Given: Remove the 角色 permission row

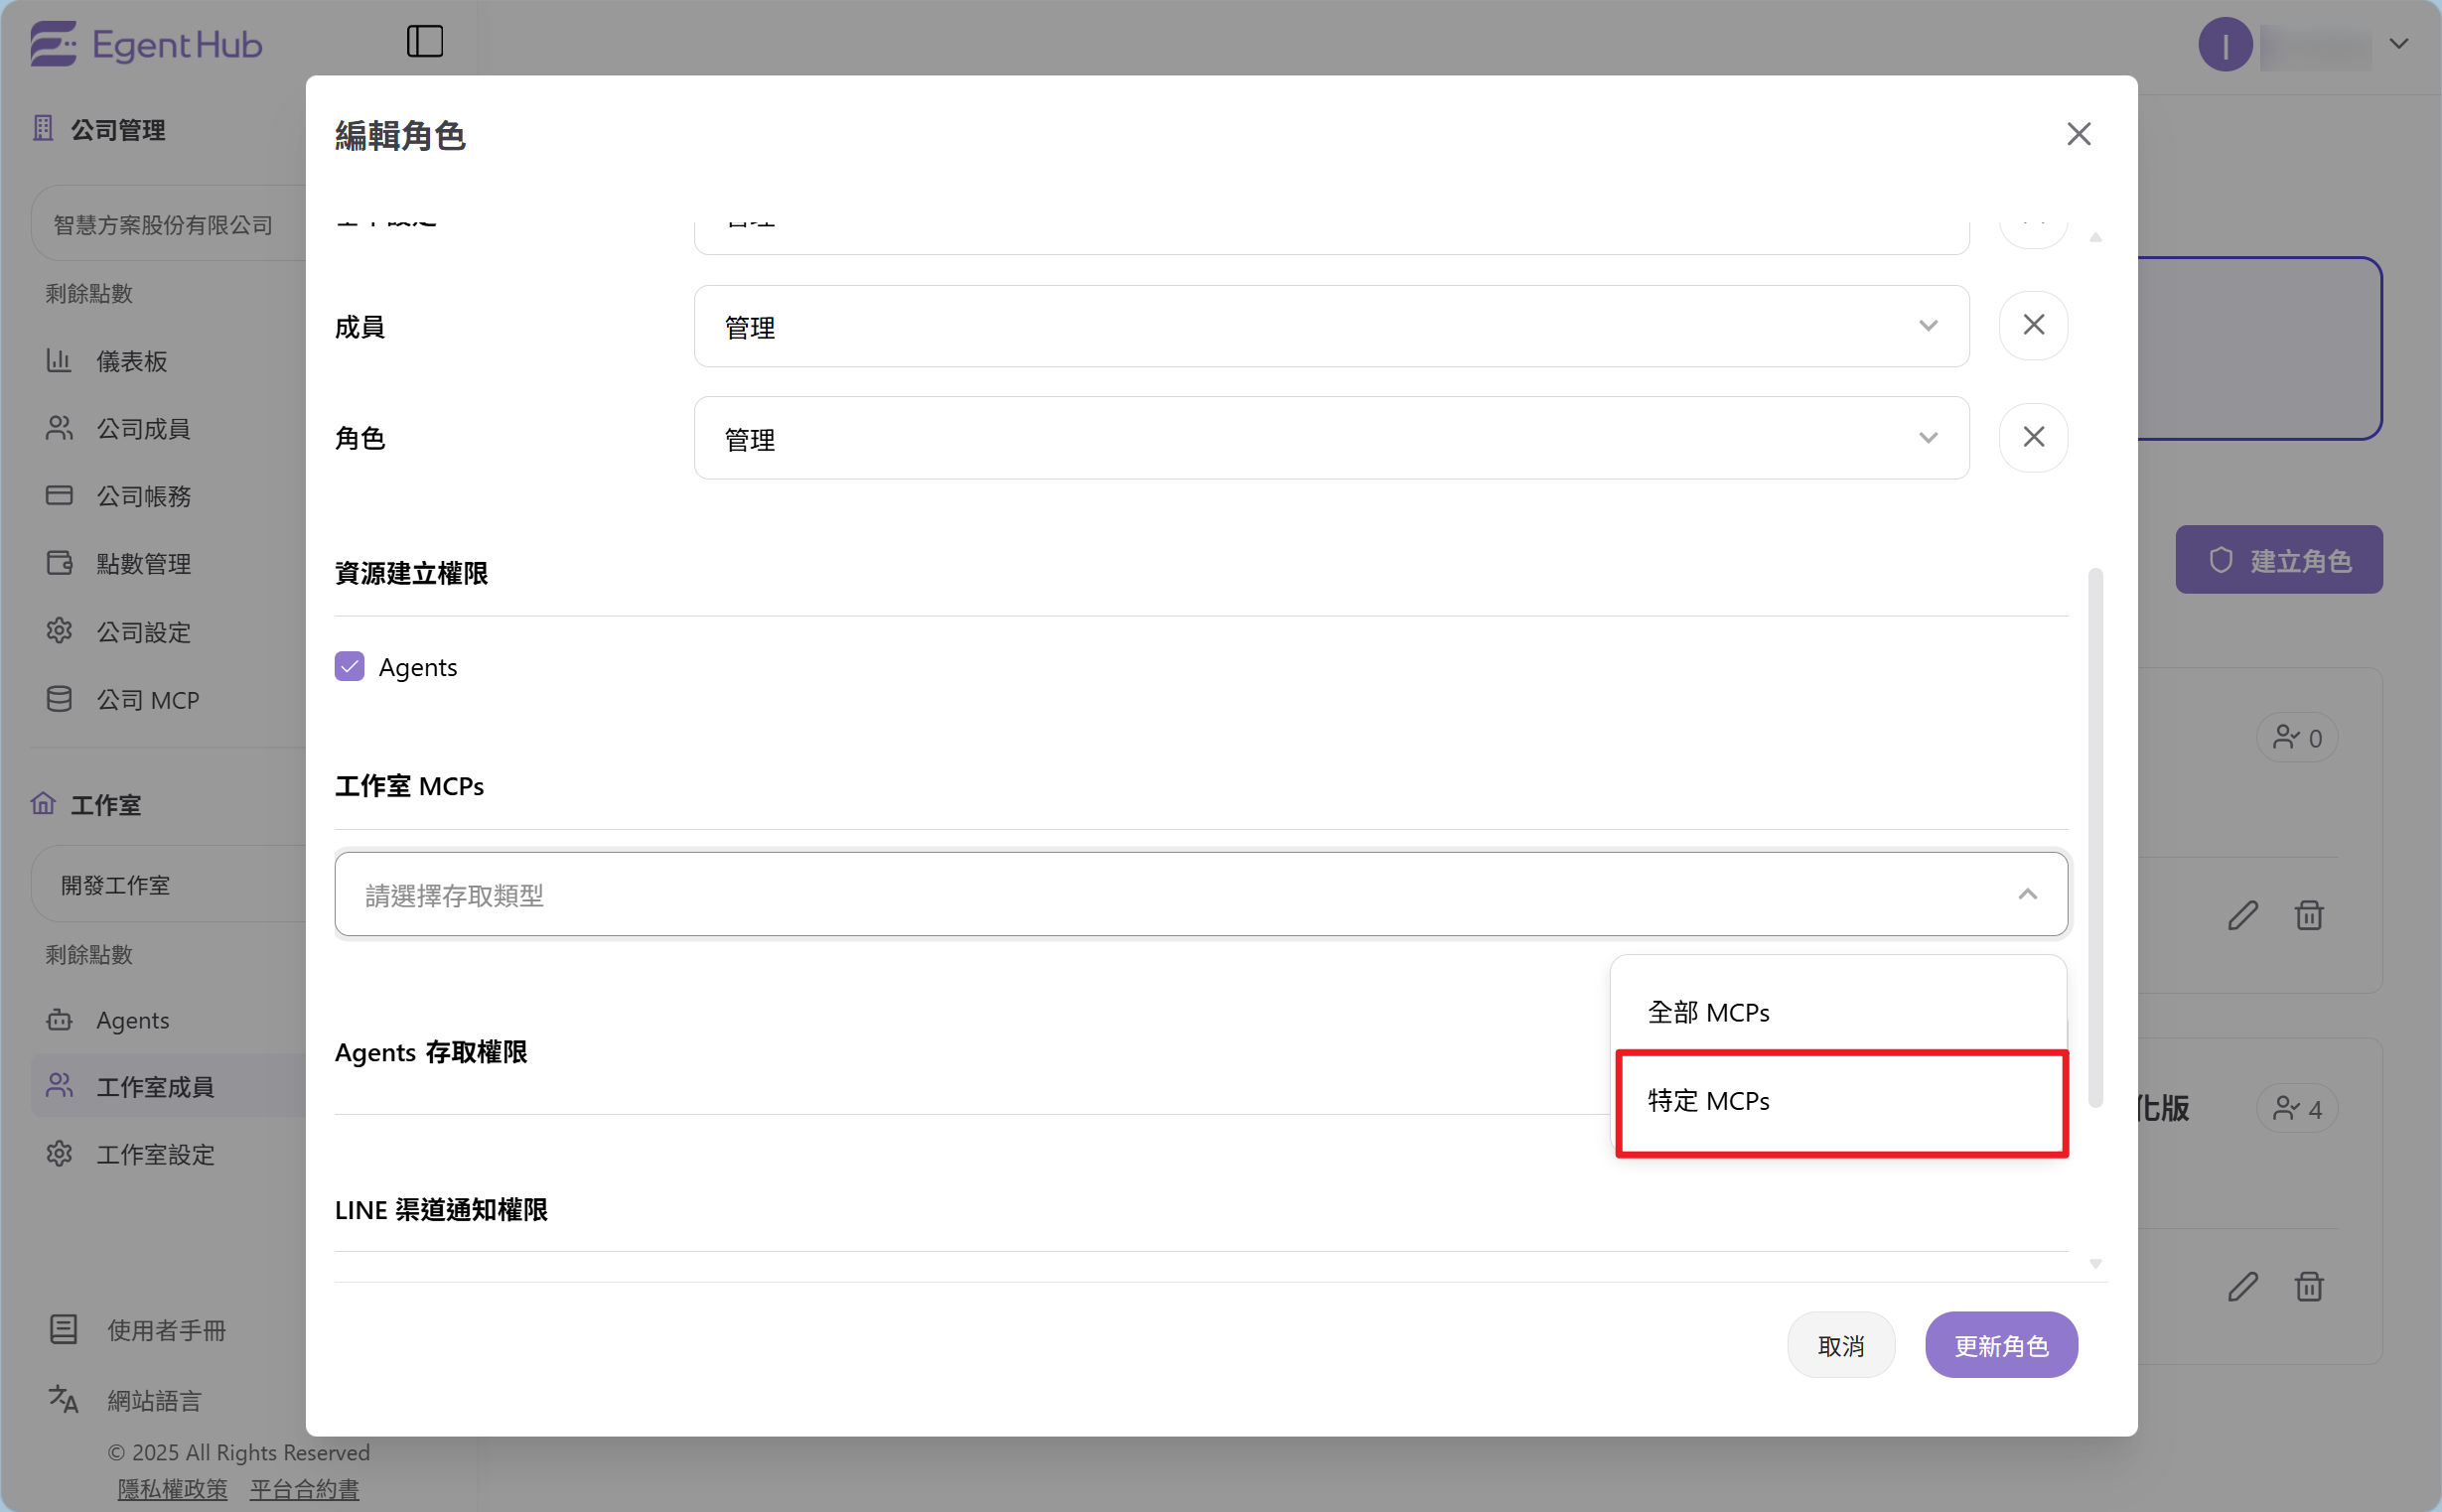Looking at the screenshot, I should pyautogui.click(x=2032, y=437).
